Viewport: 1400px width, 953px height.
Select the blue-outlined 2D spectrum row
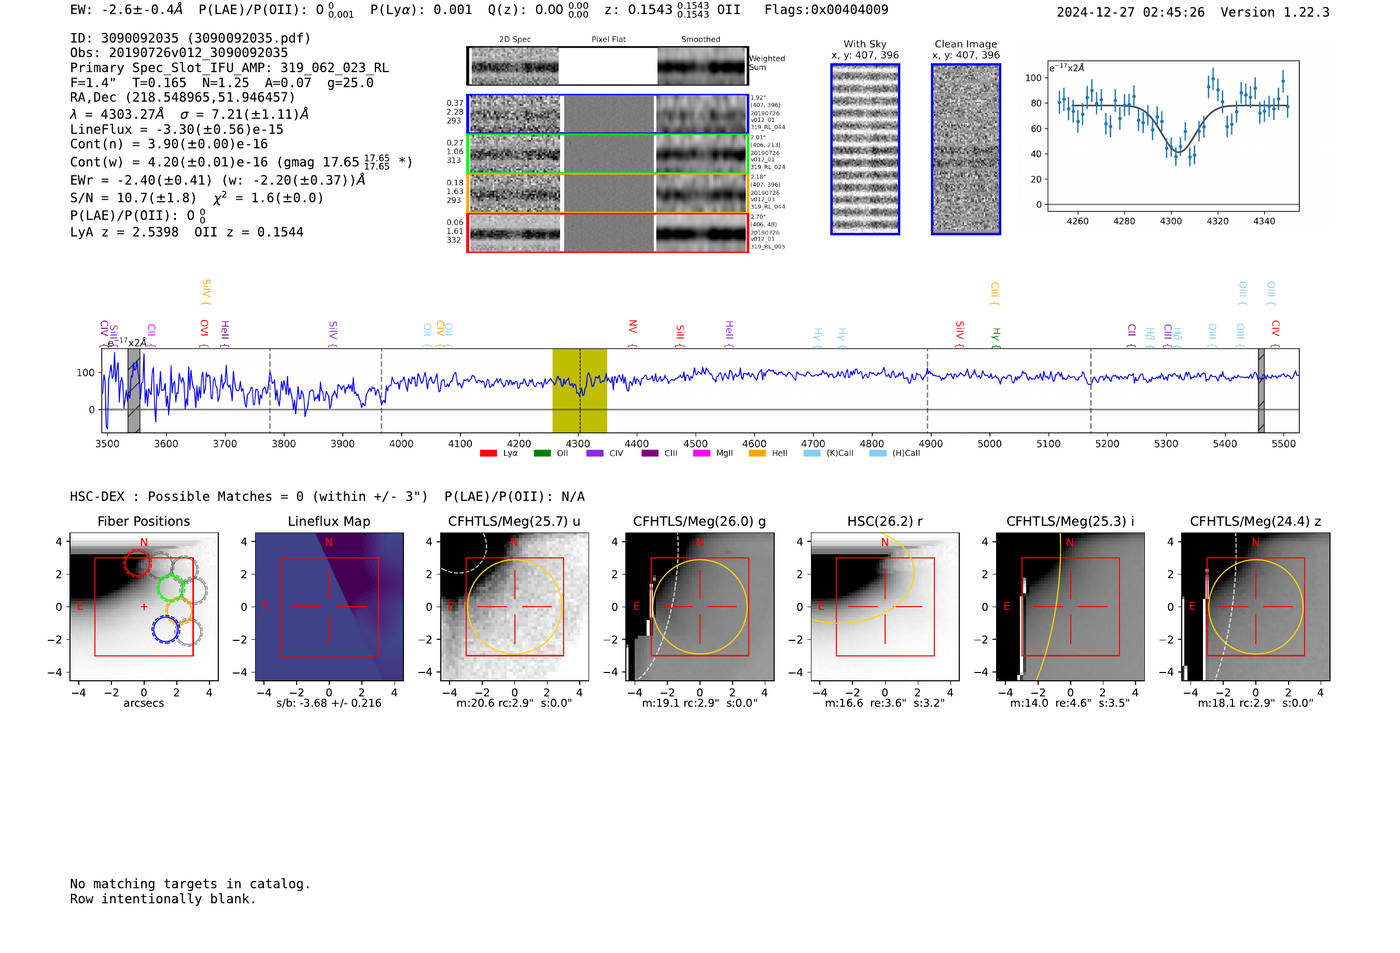[x=608, y=114]
